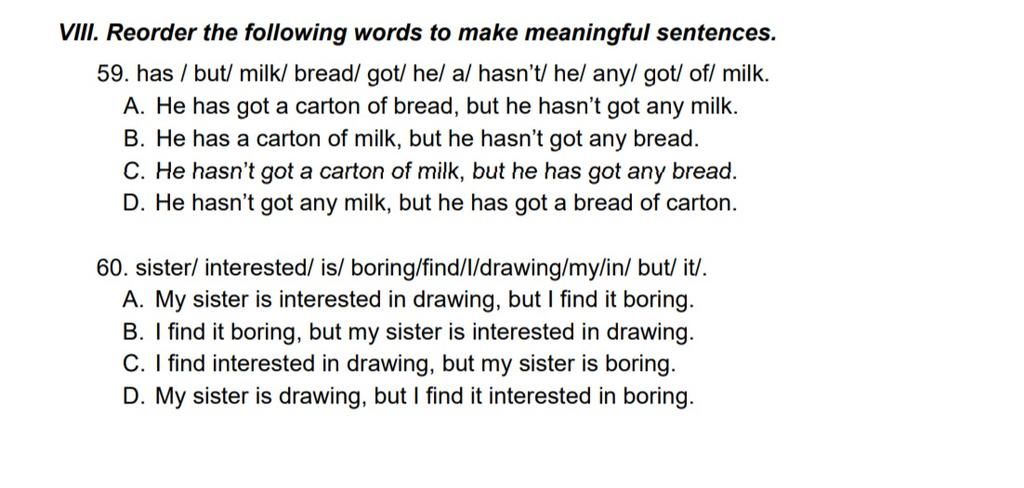Click the letter A label under question 59

click(133, 106)
